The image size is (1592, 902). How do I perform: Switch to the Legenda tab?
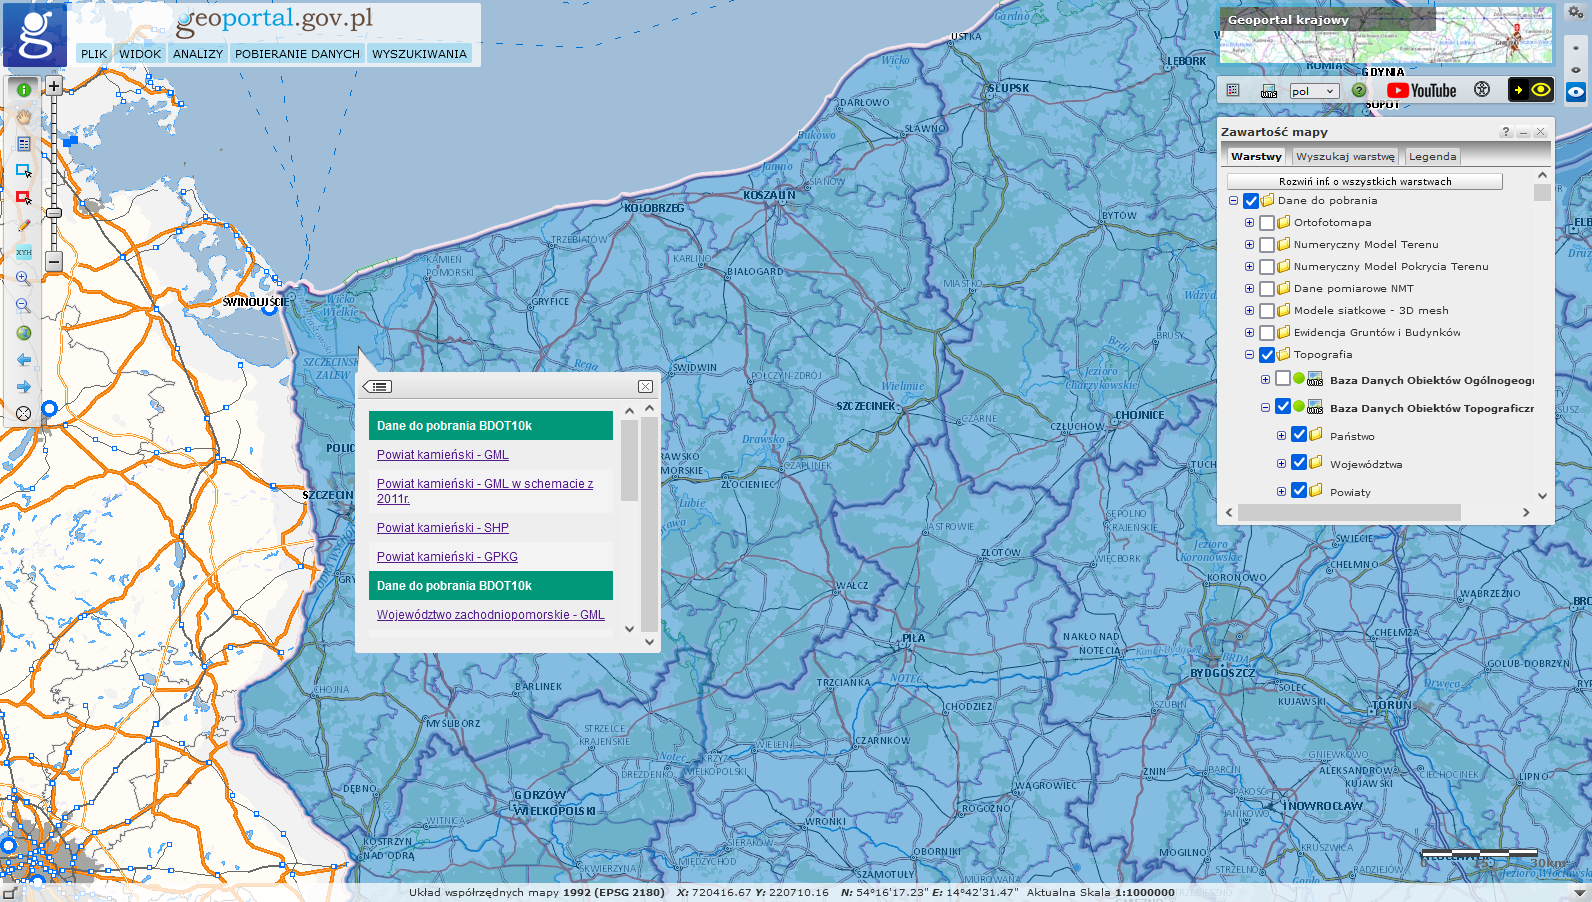[1432, 157]
